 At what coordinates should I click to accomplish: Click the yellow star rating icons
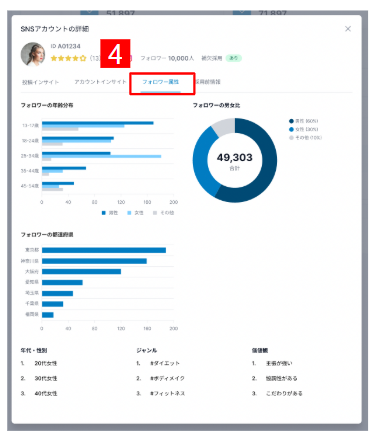[x=68, y=58]
